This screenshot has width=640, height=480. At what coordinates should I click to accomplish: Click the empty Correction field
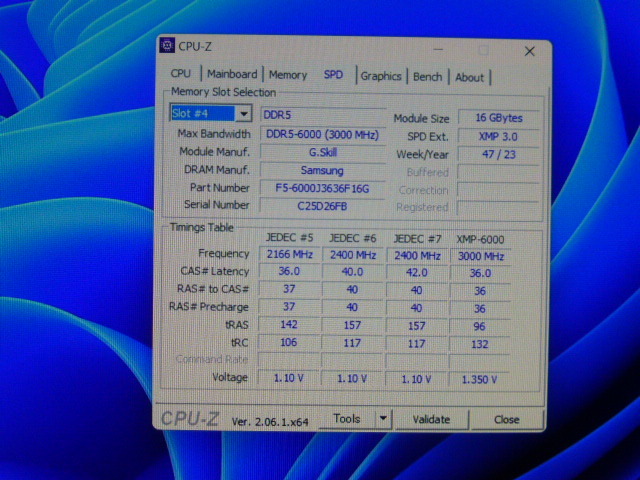(x=498, y=190)
